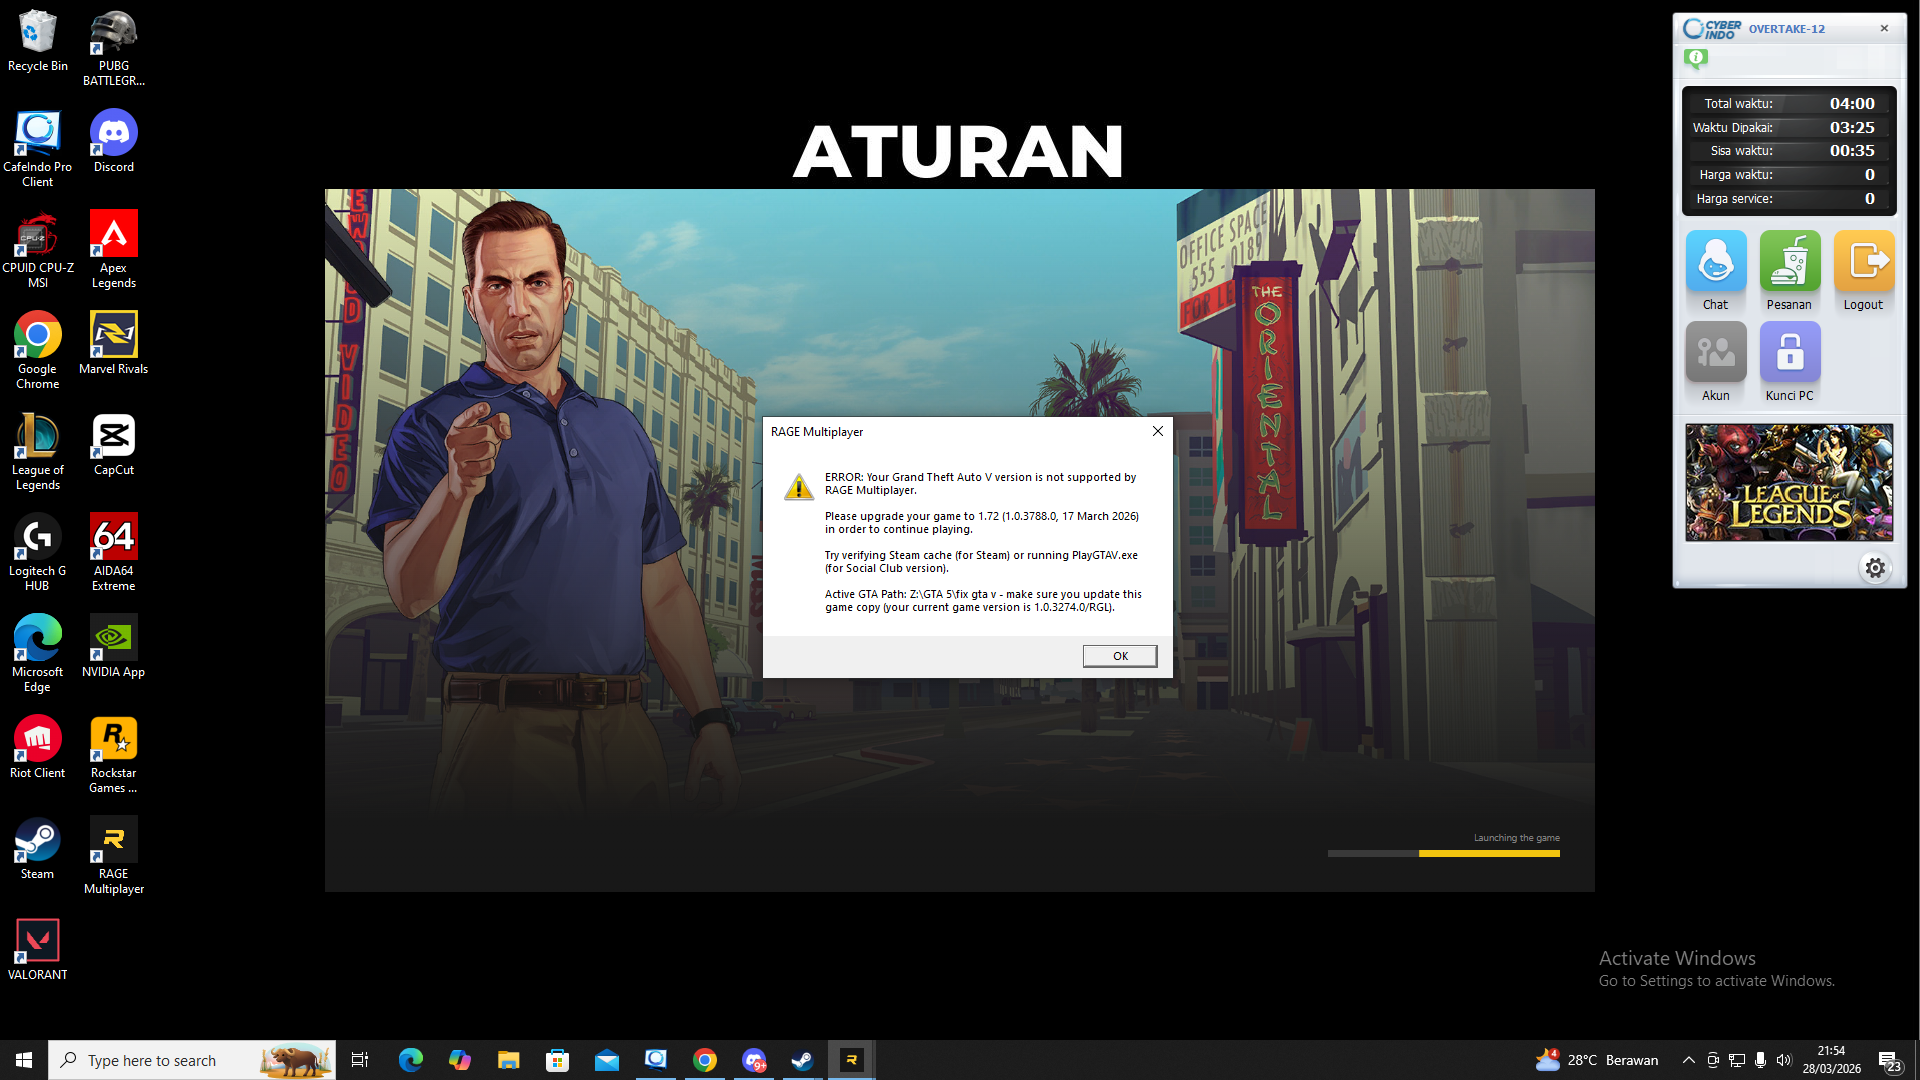Select Google Chrome desktop icon
This screenshot has width=1920, height=1080.
click(x=38, y=351)
